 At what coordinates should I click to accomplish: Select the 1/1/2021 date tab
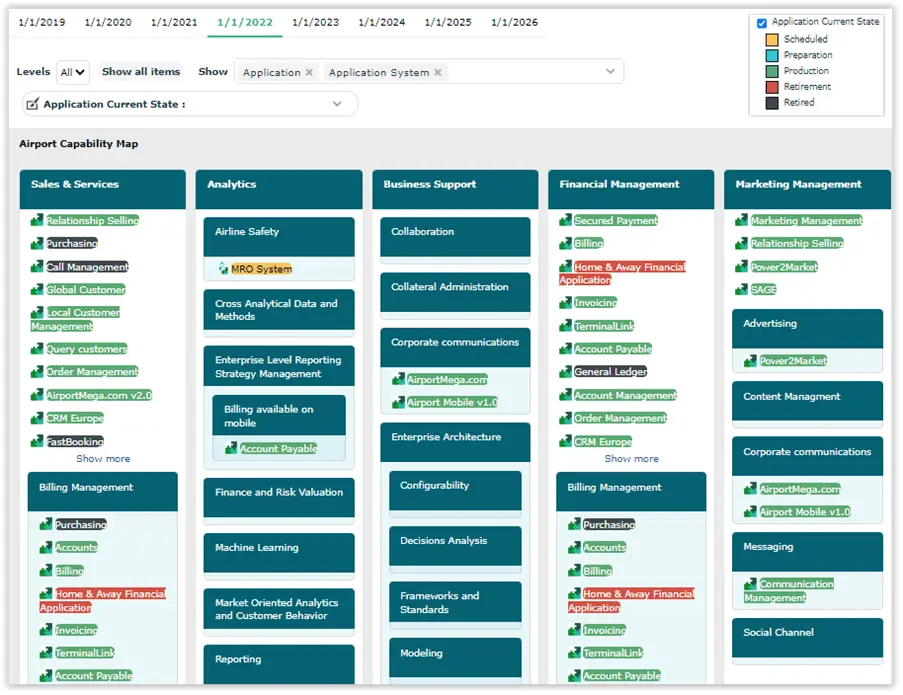tap(174, 22)
